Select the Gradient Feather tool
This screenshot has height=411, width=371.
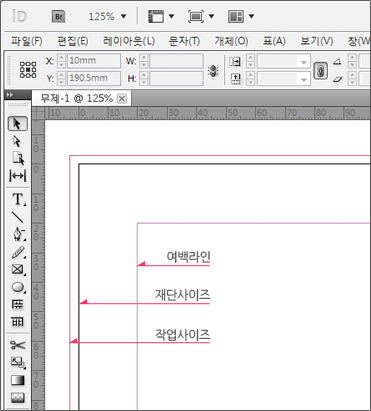(x=18, y=397)
